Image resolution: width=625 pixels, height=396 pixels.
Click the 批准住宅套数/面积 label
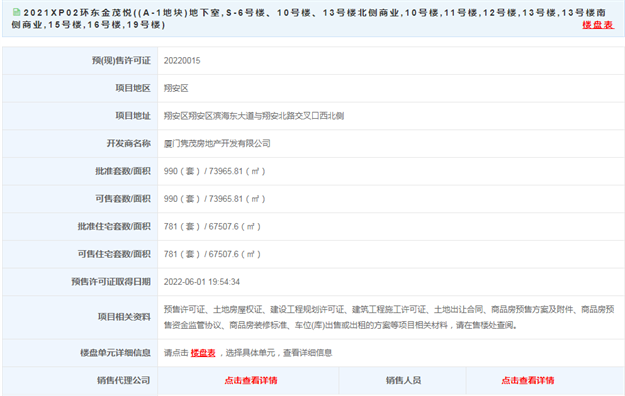(114, 227)
